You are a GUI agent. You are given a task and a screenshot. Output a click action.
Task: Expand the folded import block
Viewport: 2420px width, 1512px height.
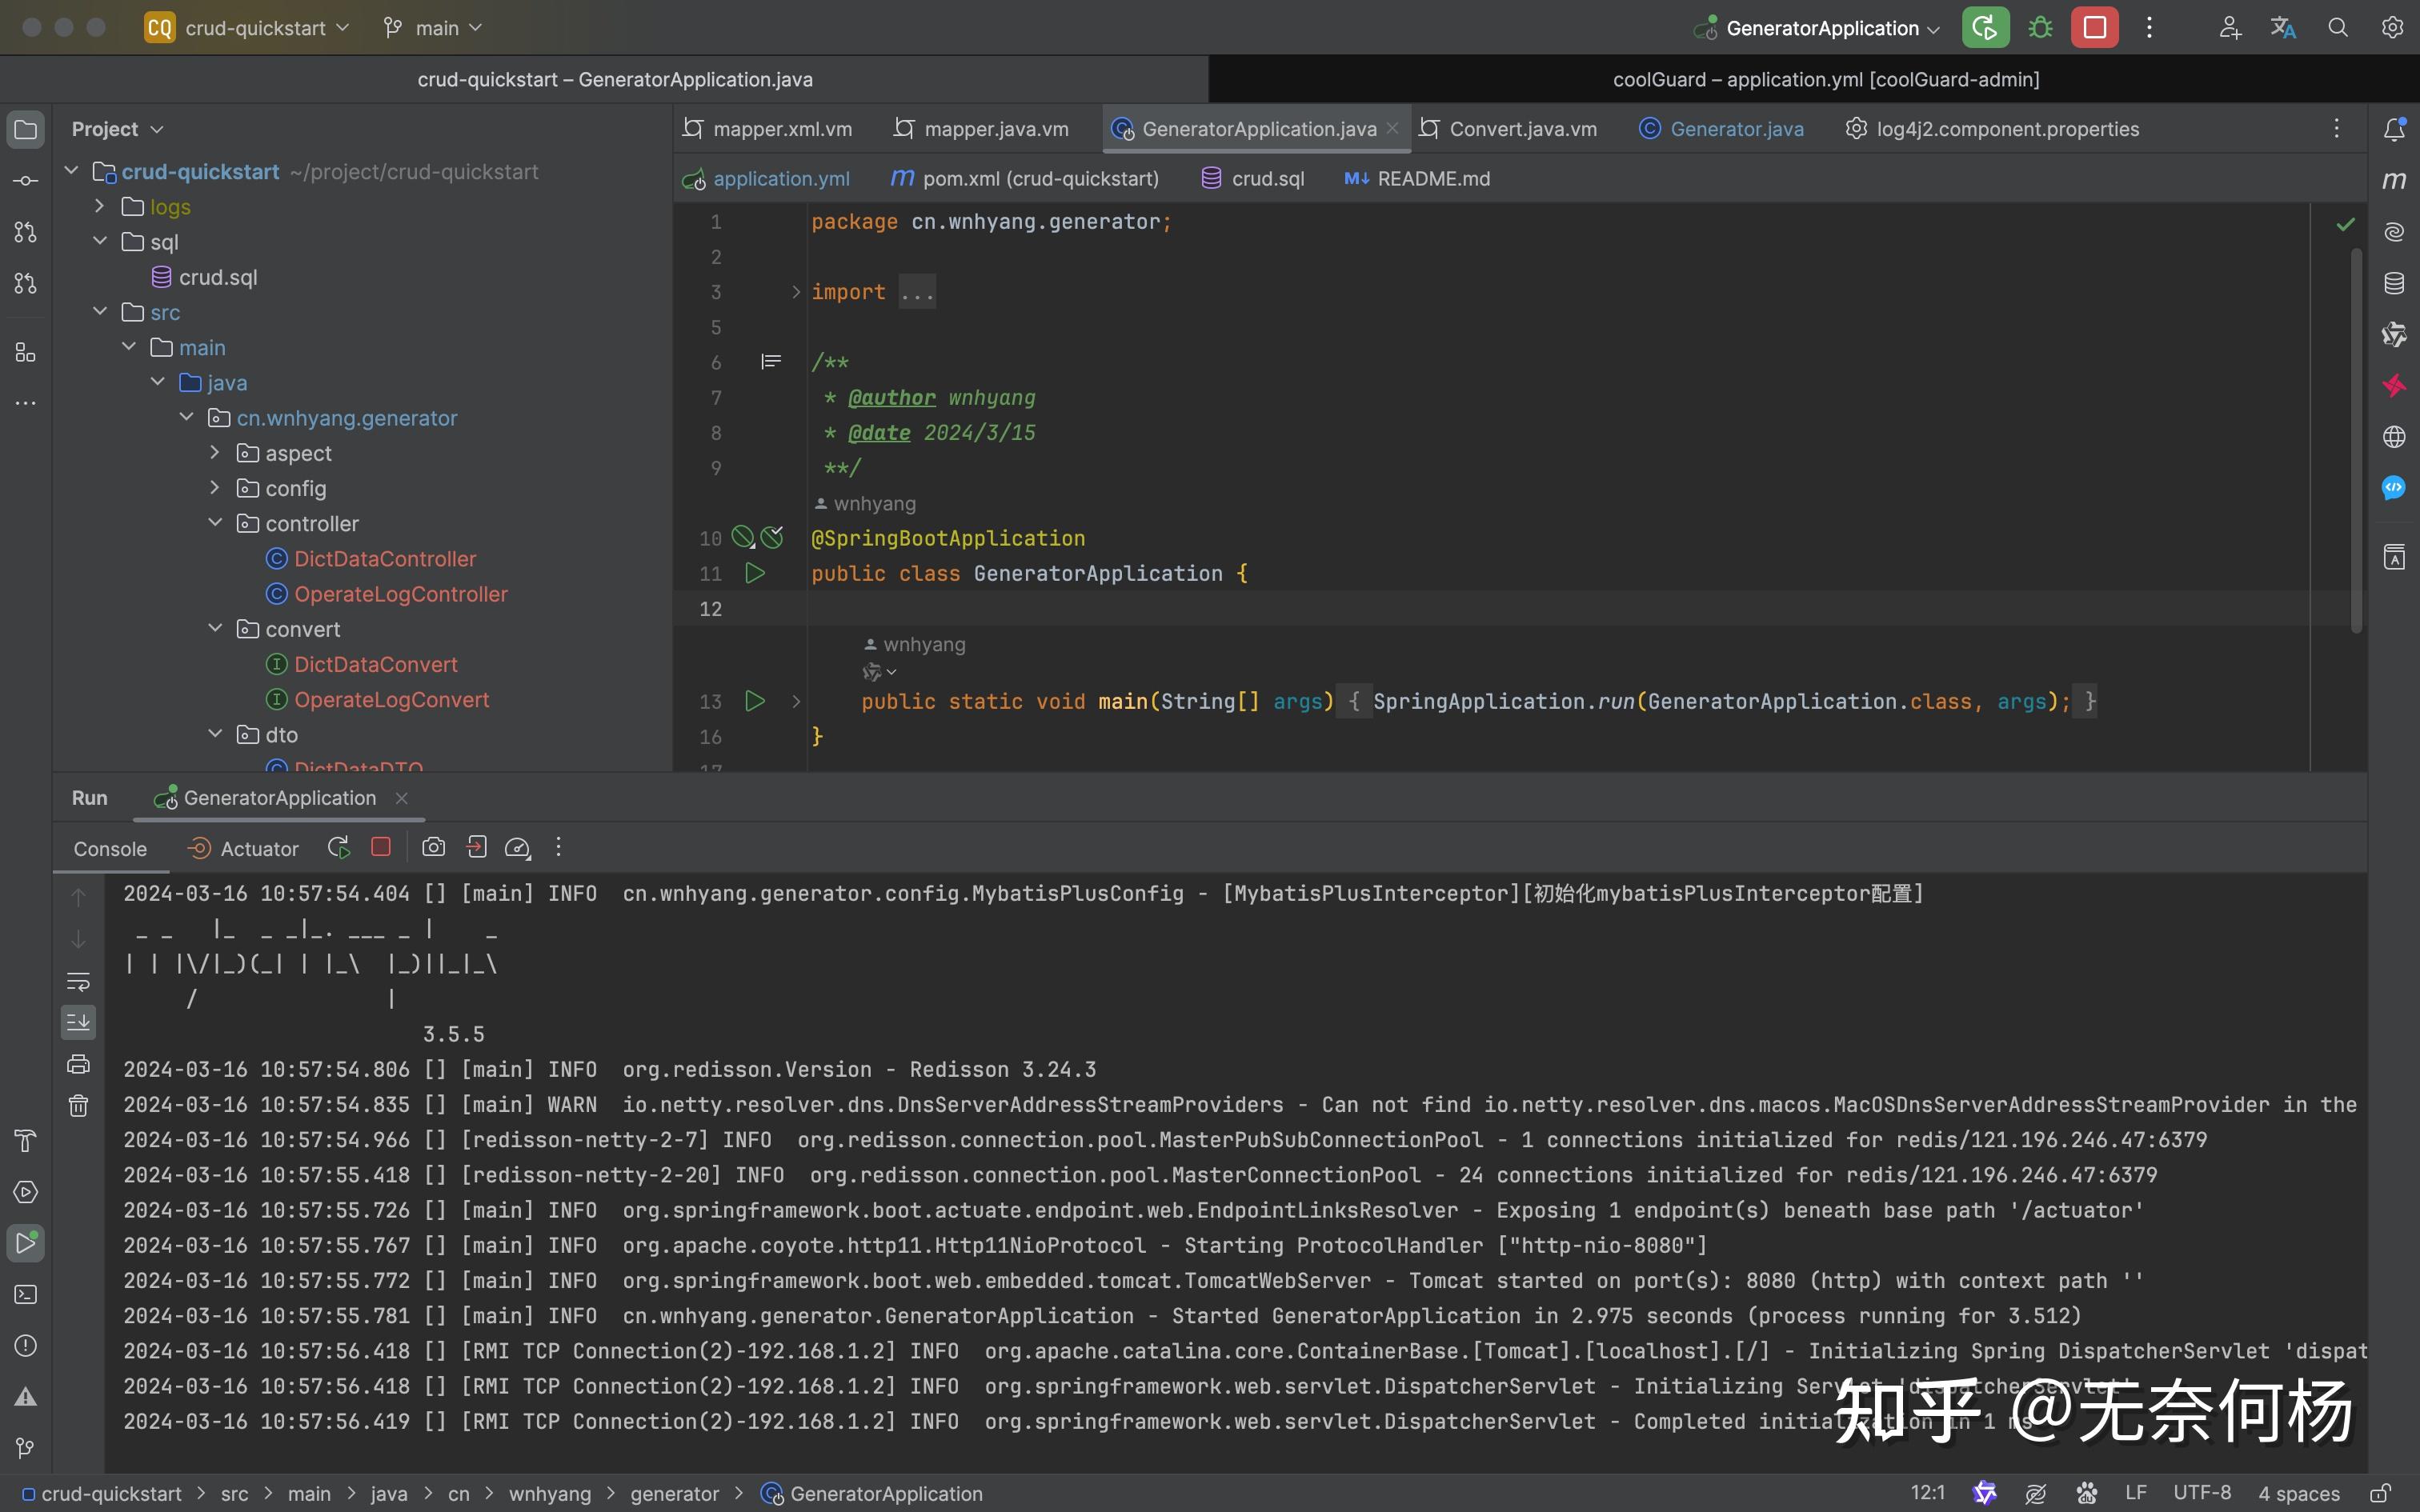pyautogui.click(x=796, y=292)
